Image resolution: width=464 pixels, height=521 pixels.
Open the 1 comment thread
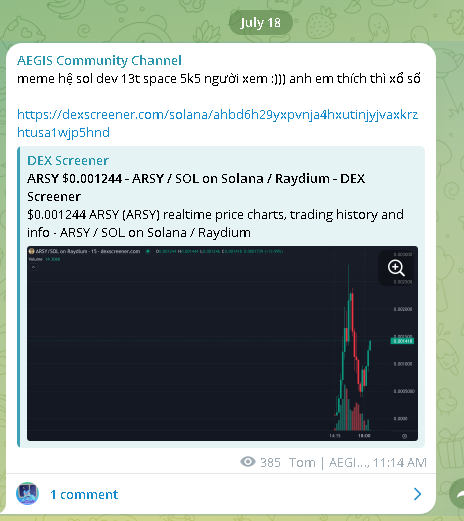[221, 494]
